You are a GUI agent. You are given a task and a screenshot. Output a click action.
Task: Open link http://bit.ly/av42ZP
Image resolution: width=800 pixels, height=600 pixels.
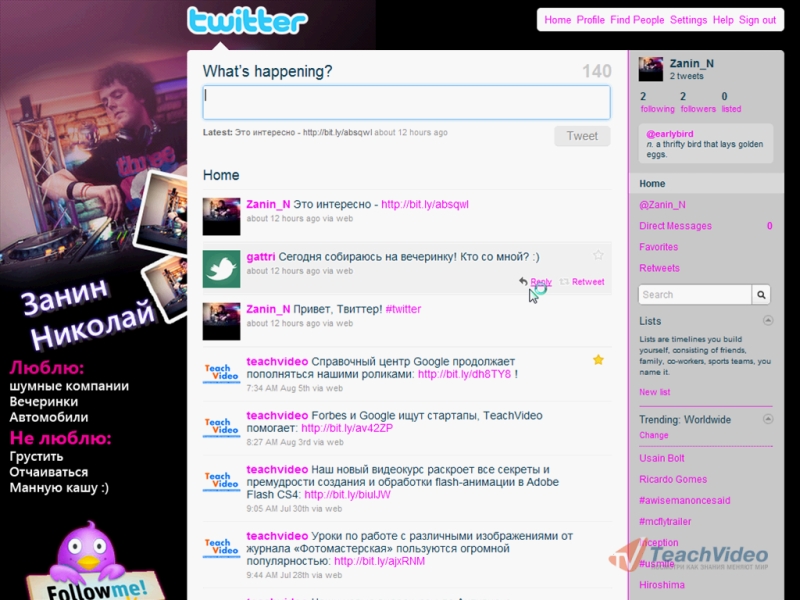[347, 428]
